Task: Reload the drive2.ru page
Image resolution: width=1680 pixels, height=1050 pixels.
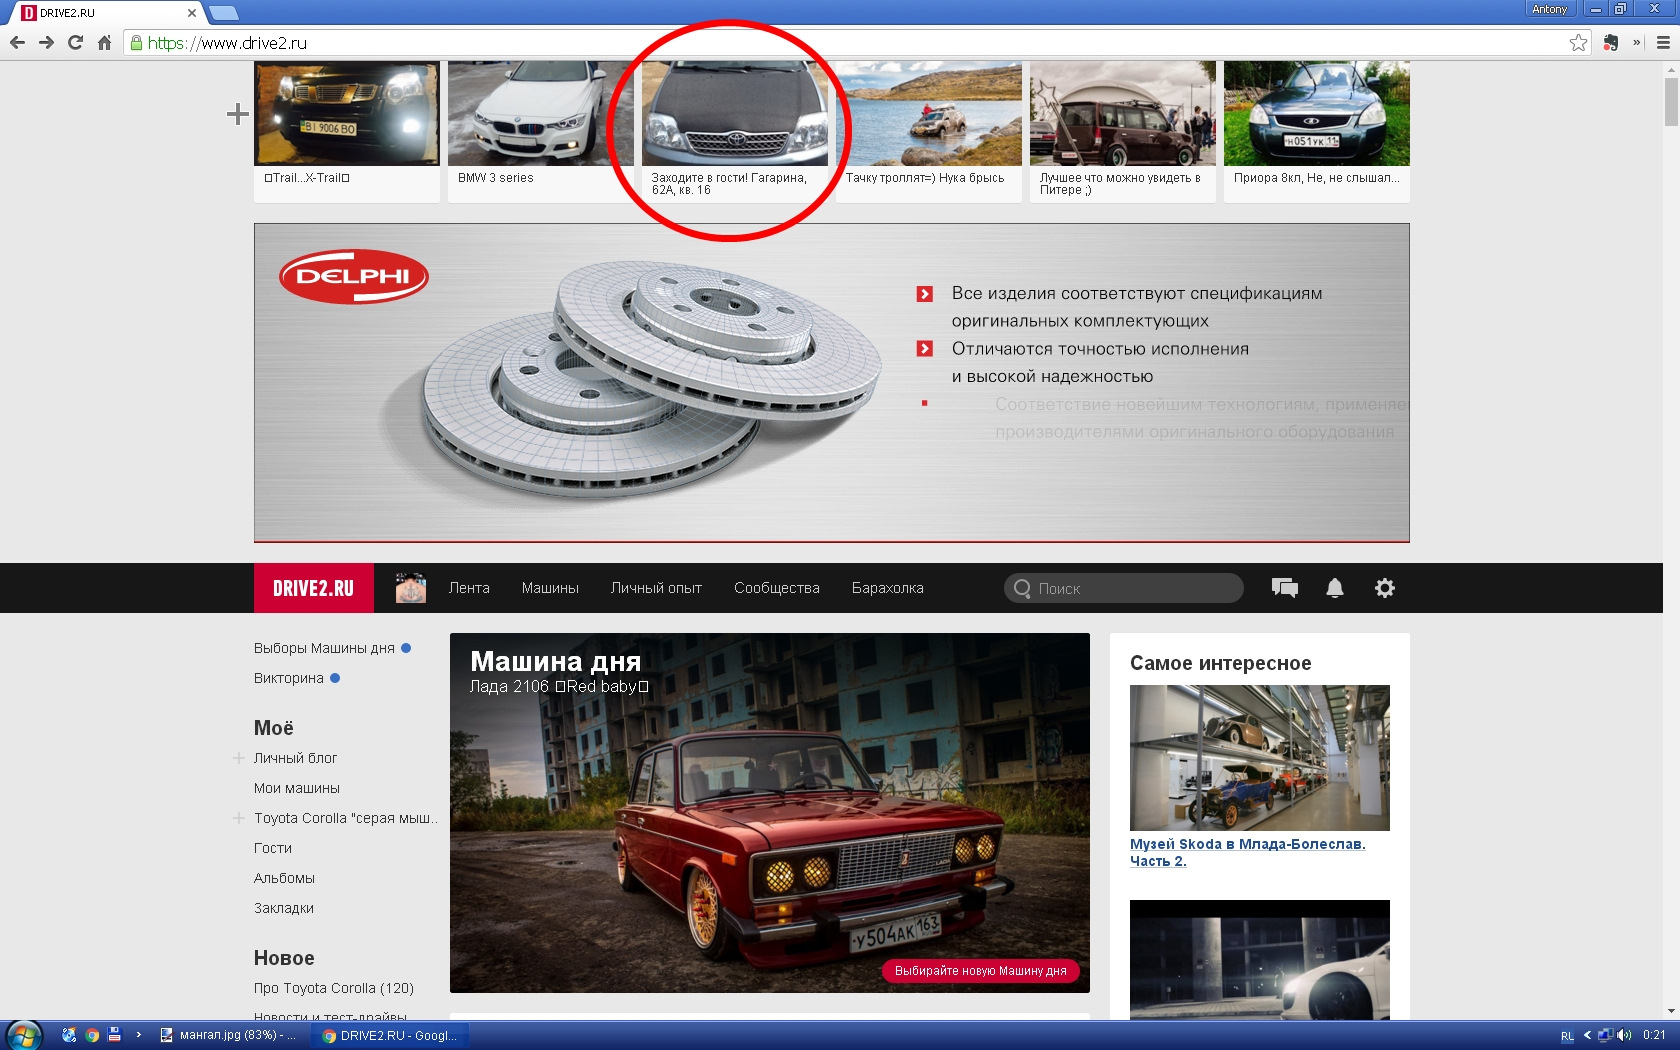Action: click(75, 43)
